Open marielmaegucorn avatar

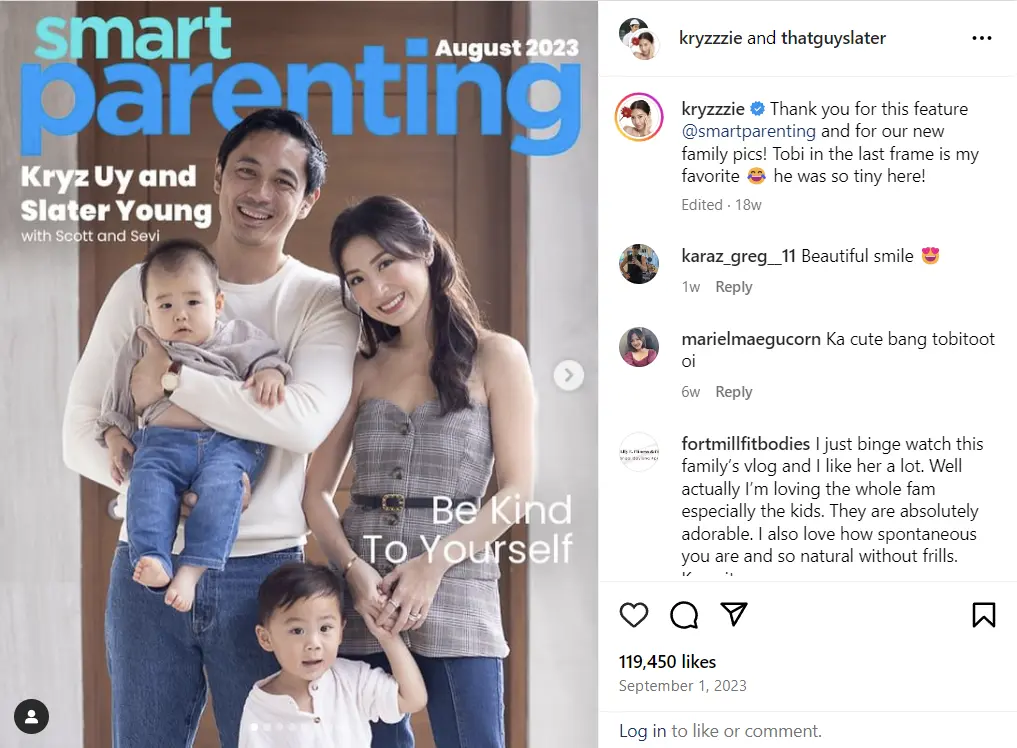(639, 347)
